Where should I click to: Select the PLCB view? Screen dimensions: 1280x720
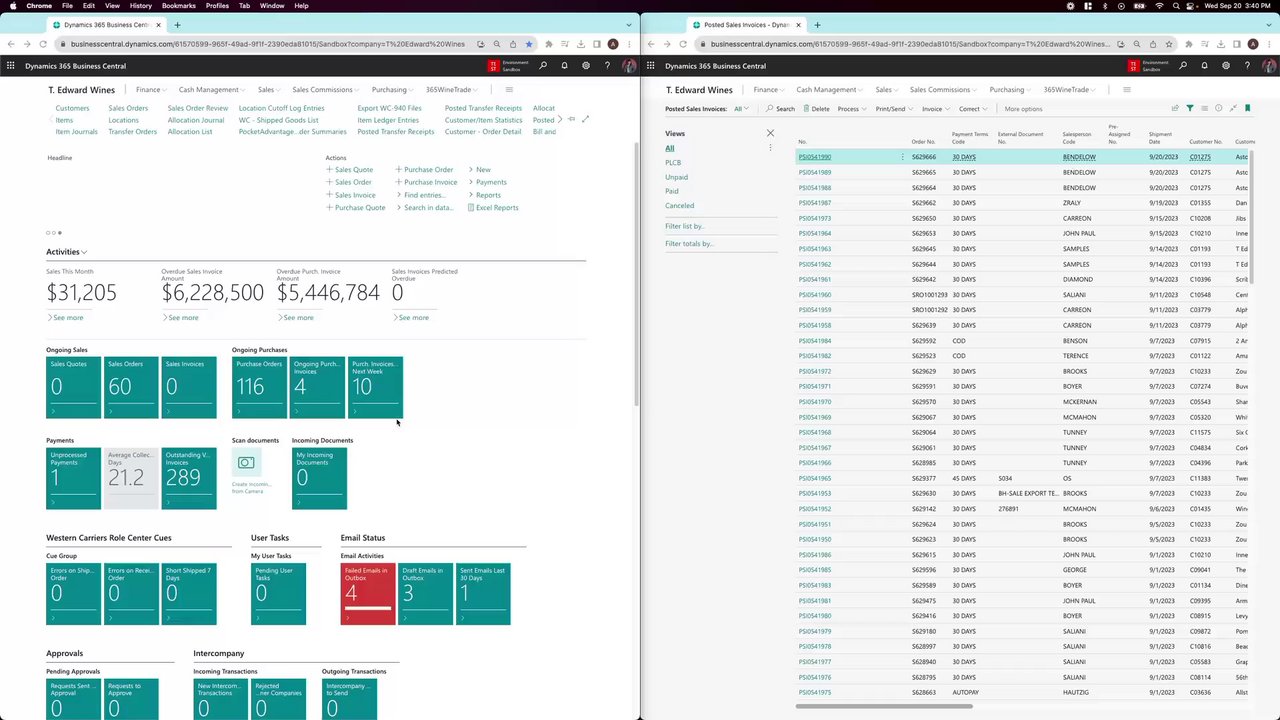coord(673,162)
